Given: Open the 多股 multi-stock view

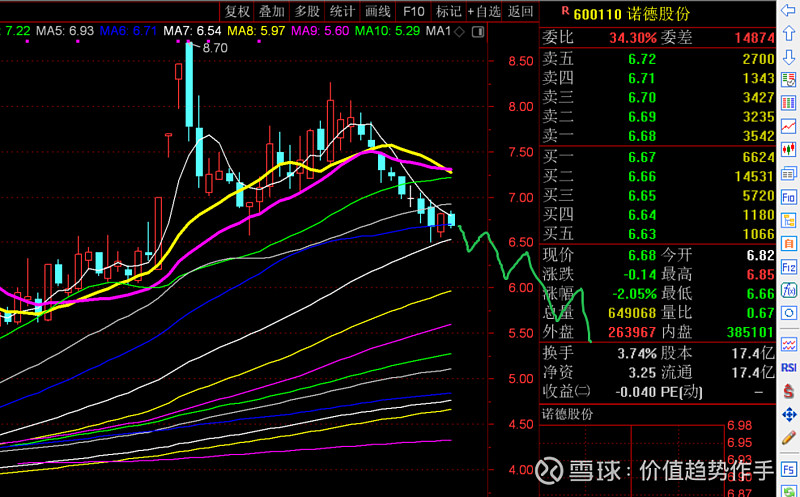Looking at the screenshot, I should (307, 11).
